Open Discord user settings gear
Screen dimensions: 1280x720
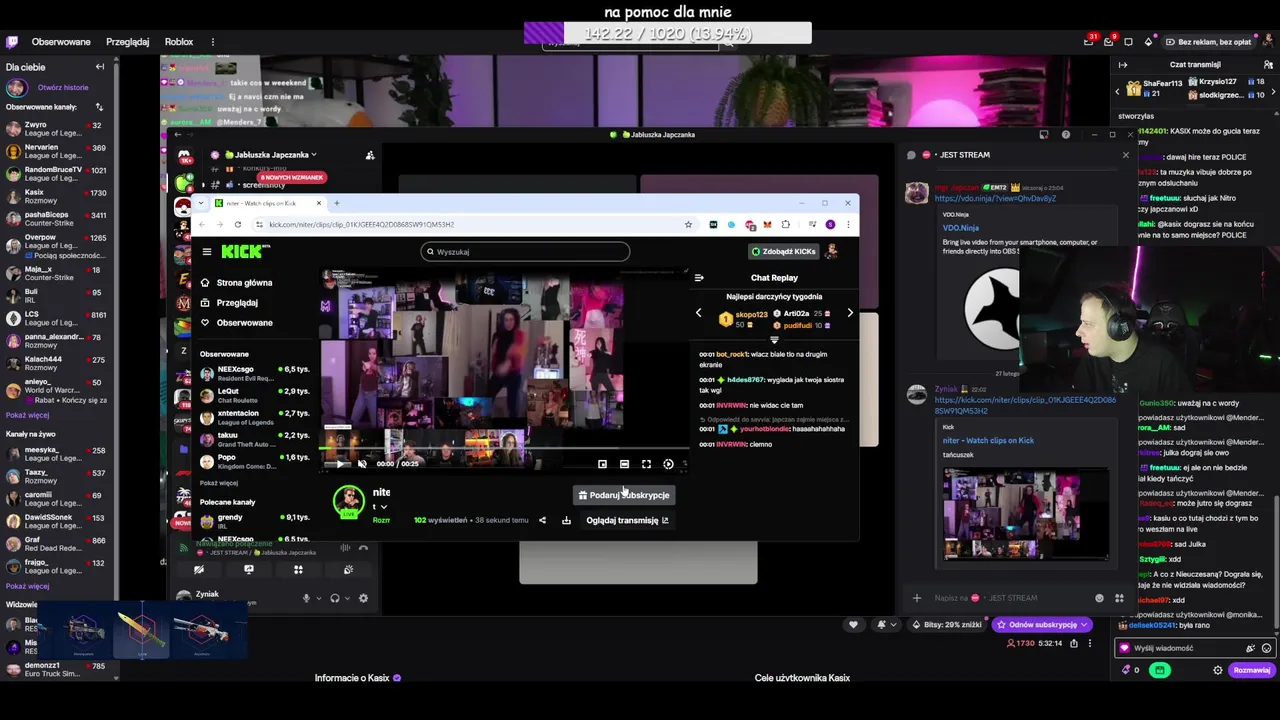coord(363,598)
